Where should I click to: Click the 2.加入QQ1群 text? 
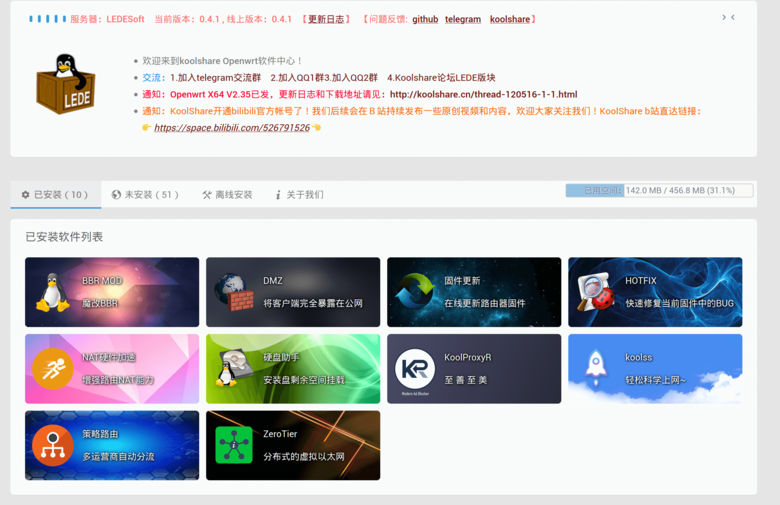point(296,78)
